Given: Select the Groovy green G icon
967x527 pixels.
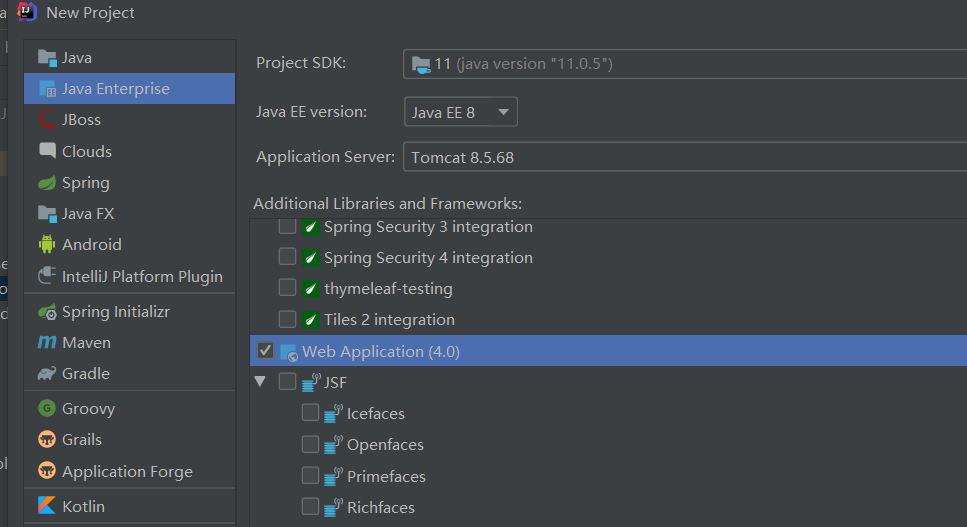Looking at the screenshot, I should 47,408.
